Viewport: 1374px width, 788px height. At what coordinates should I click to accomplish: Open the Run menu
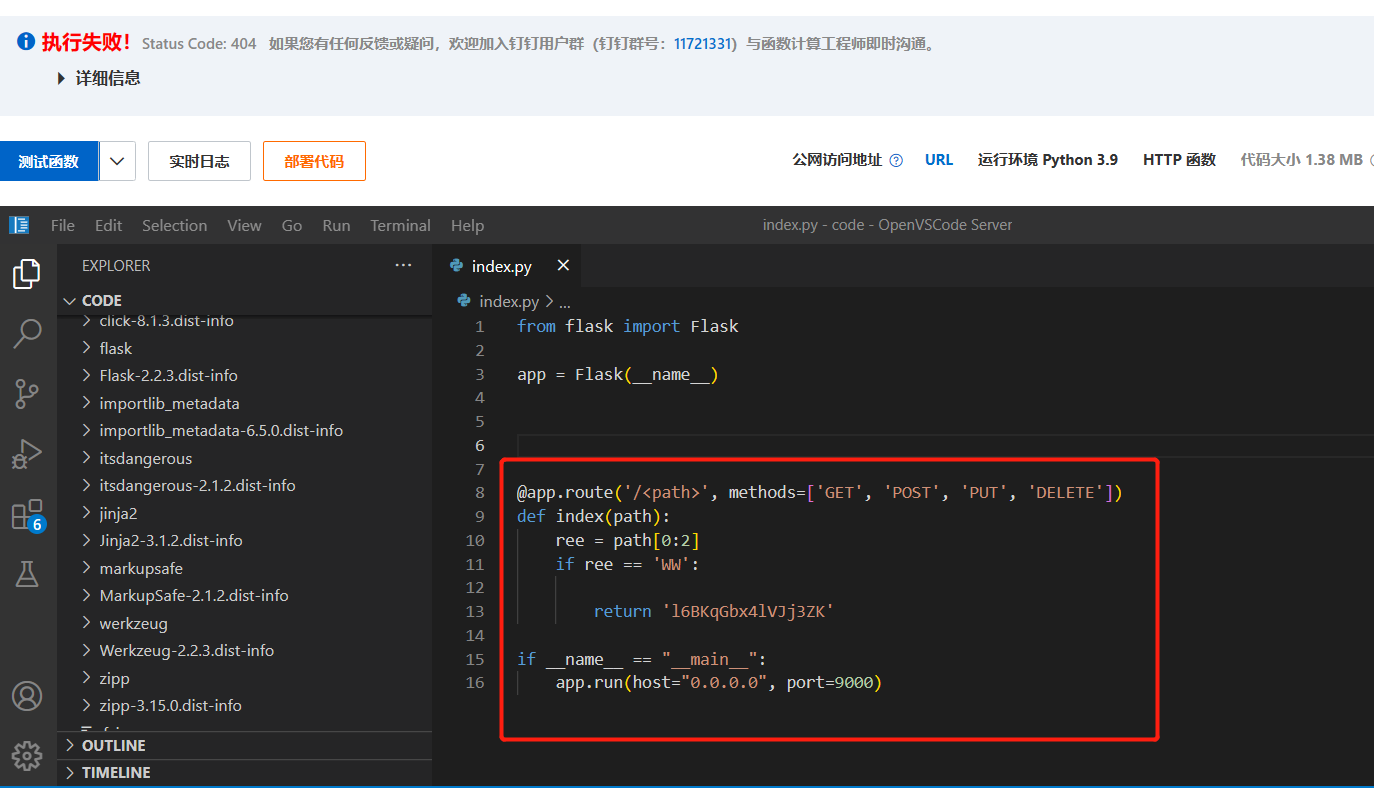click(x=336, y=225)
